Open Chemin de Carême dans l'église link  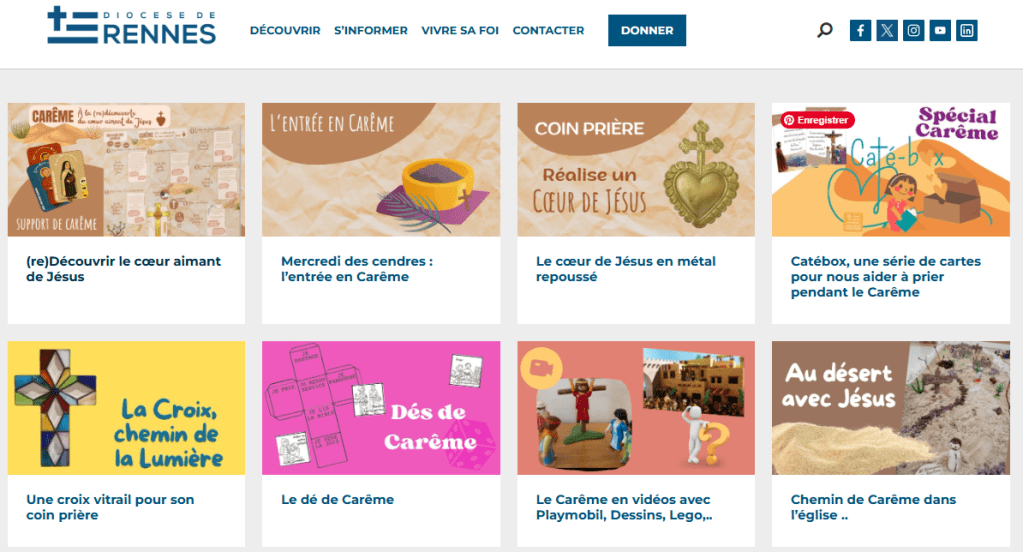point(873,507)
